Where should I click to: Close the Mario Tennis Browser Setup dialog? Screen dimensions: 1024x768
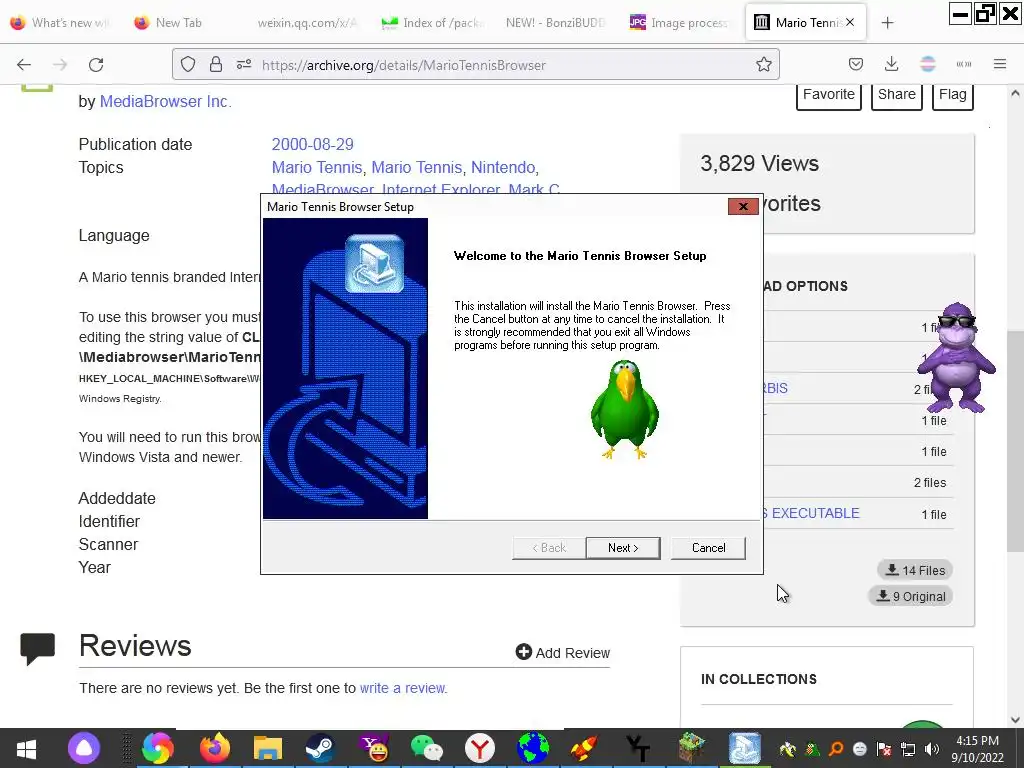[743, 206]
